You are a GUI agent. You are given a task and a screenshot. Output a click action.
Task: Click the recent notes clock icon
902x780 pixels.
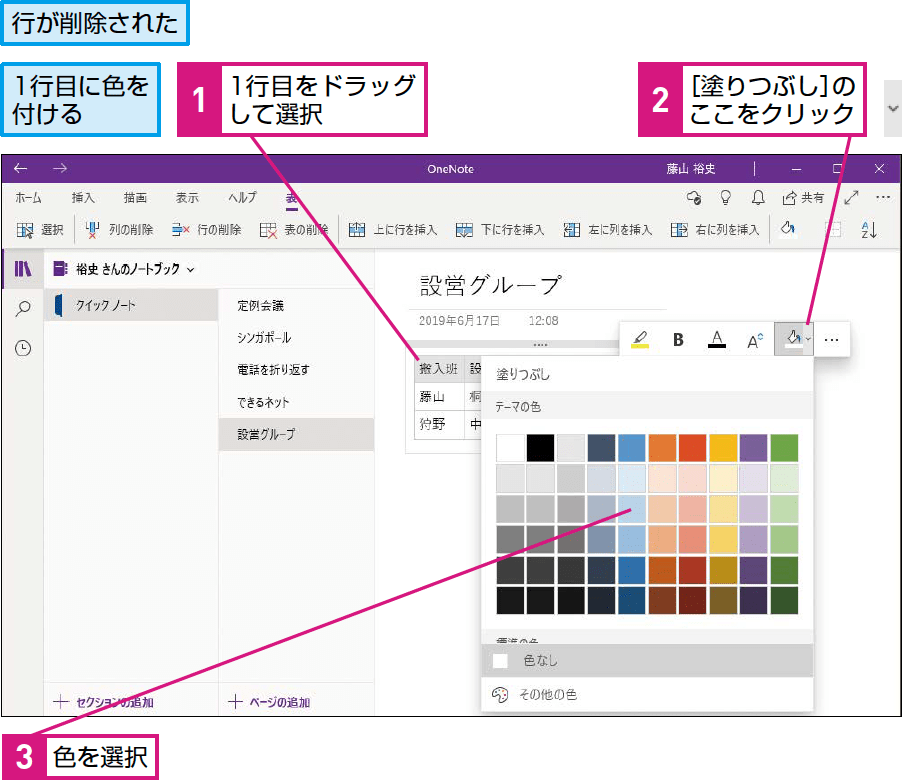click(x=24, y=348)
